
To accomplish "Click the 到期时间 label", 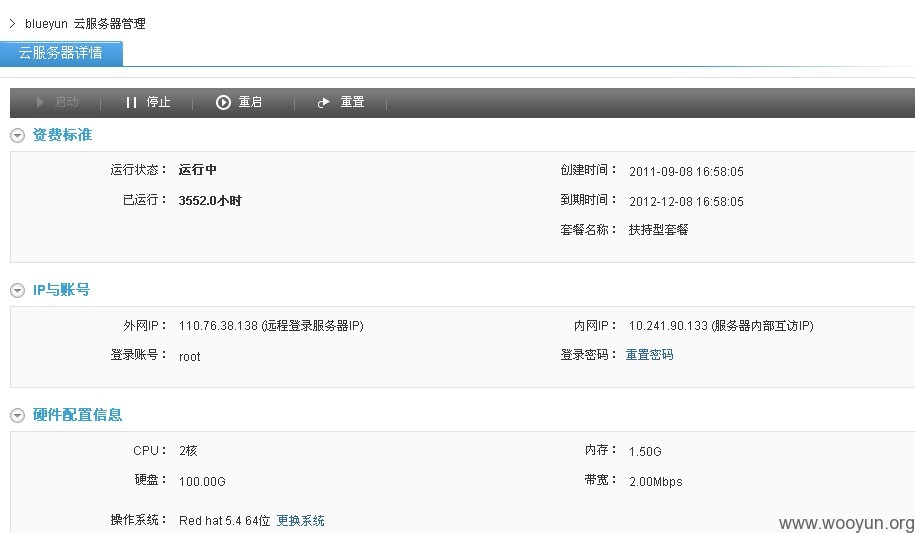I will click(588, 200).
